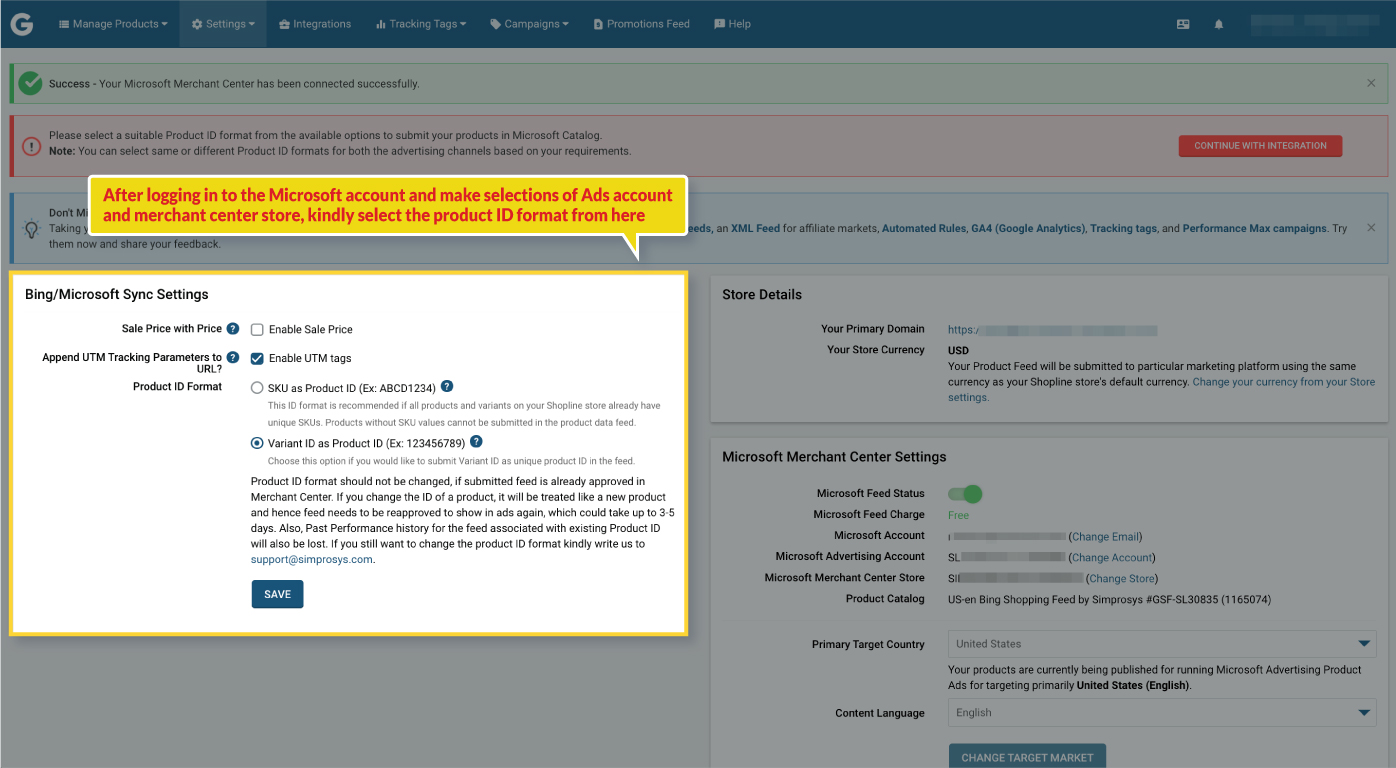
Task: Open help icon for Append UTM Tracking
Action: pyautogui.click(x=233, y=357)
